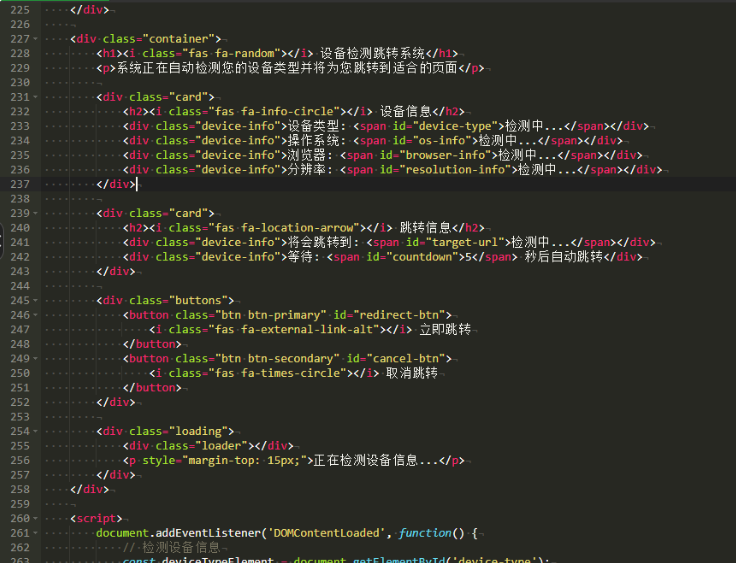Click the heading text 设备检测跳转系统
This screenshot has width=736, height=563.
pos(372,54)
